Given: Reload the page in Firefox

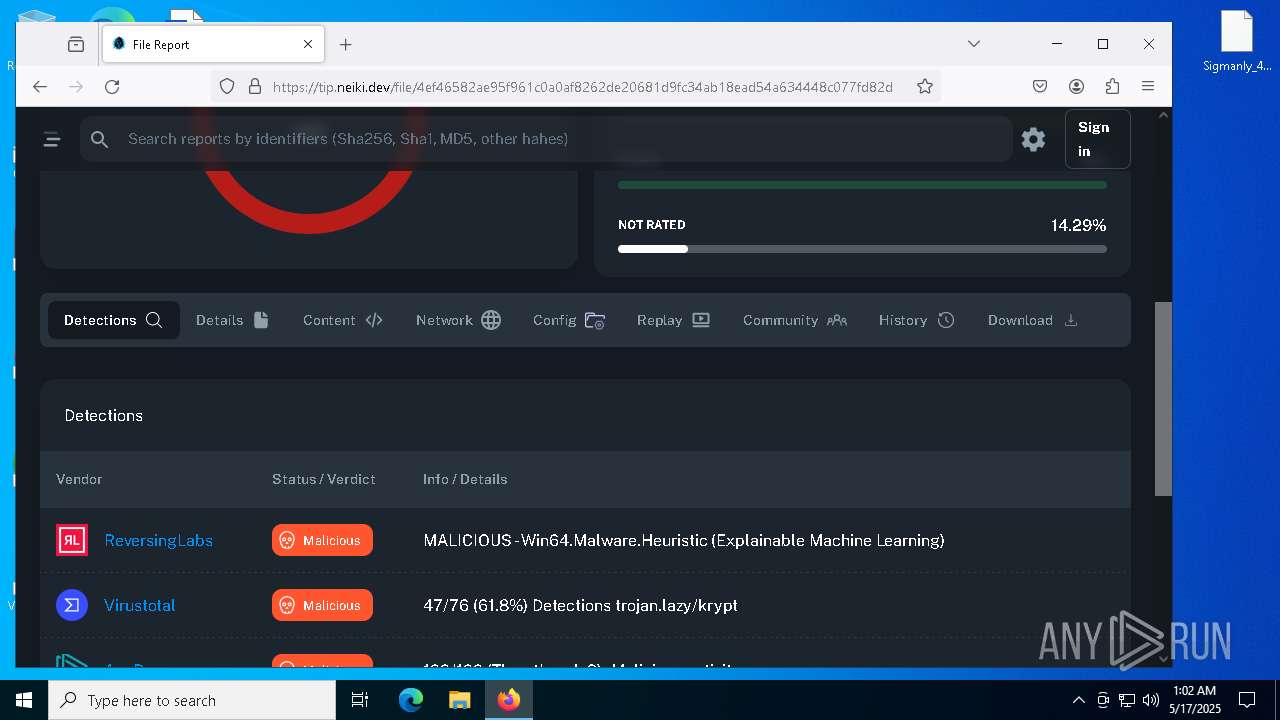Looking at the screenshot, I should 112,87.
